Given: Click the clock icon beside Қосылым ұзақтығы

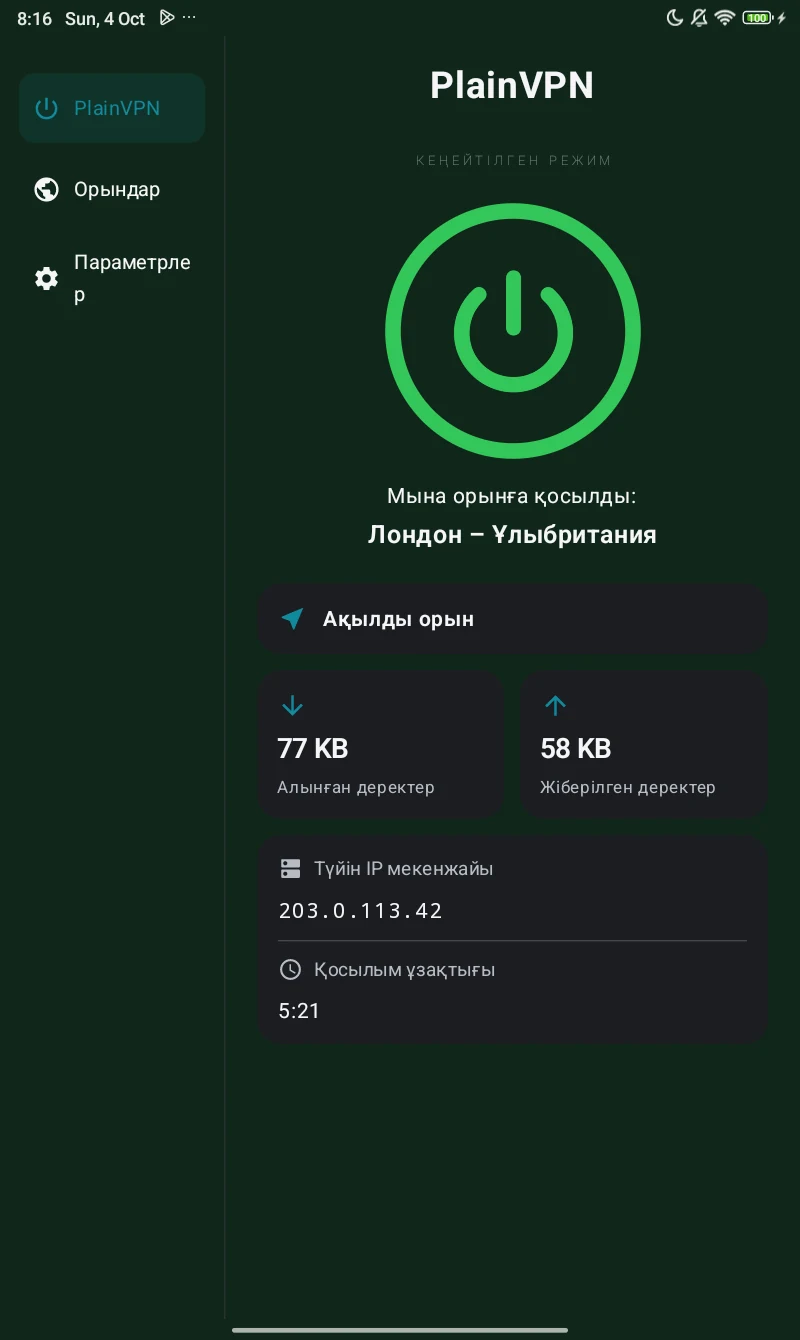Looking at the screenshot, I should click(x=290, y=969).
